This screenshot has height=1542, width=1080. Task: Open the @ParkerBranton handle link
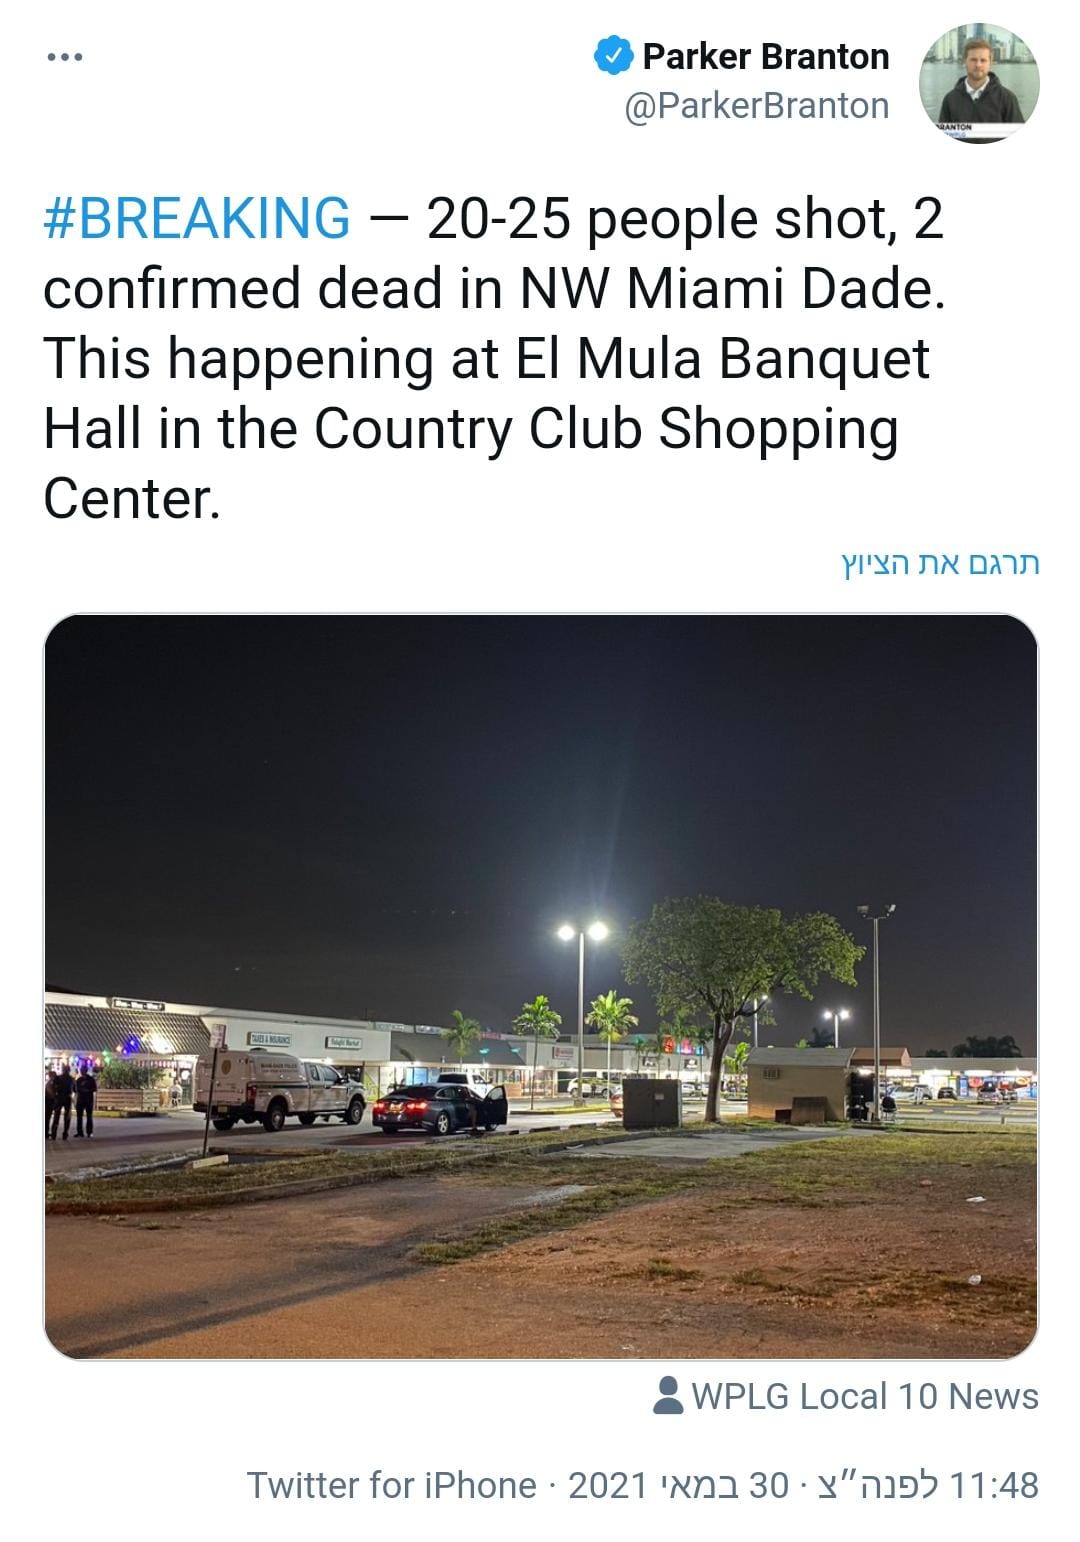[x=756, y=106]
